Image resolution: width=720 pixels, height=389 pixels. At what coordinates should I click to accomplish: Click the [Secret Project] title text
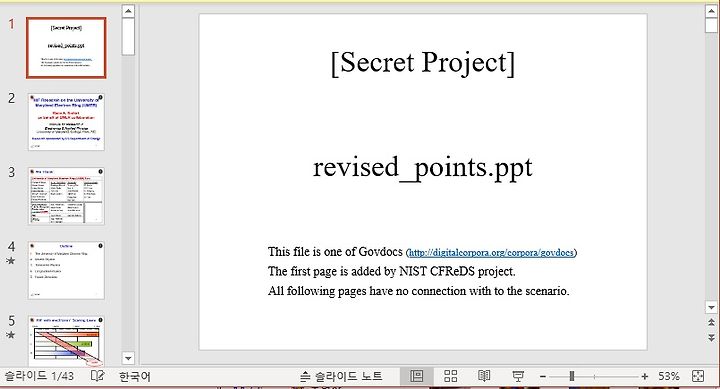point(423,62)
